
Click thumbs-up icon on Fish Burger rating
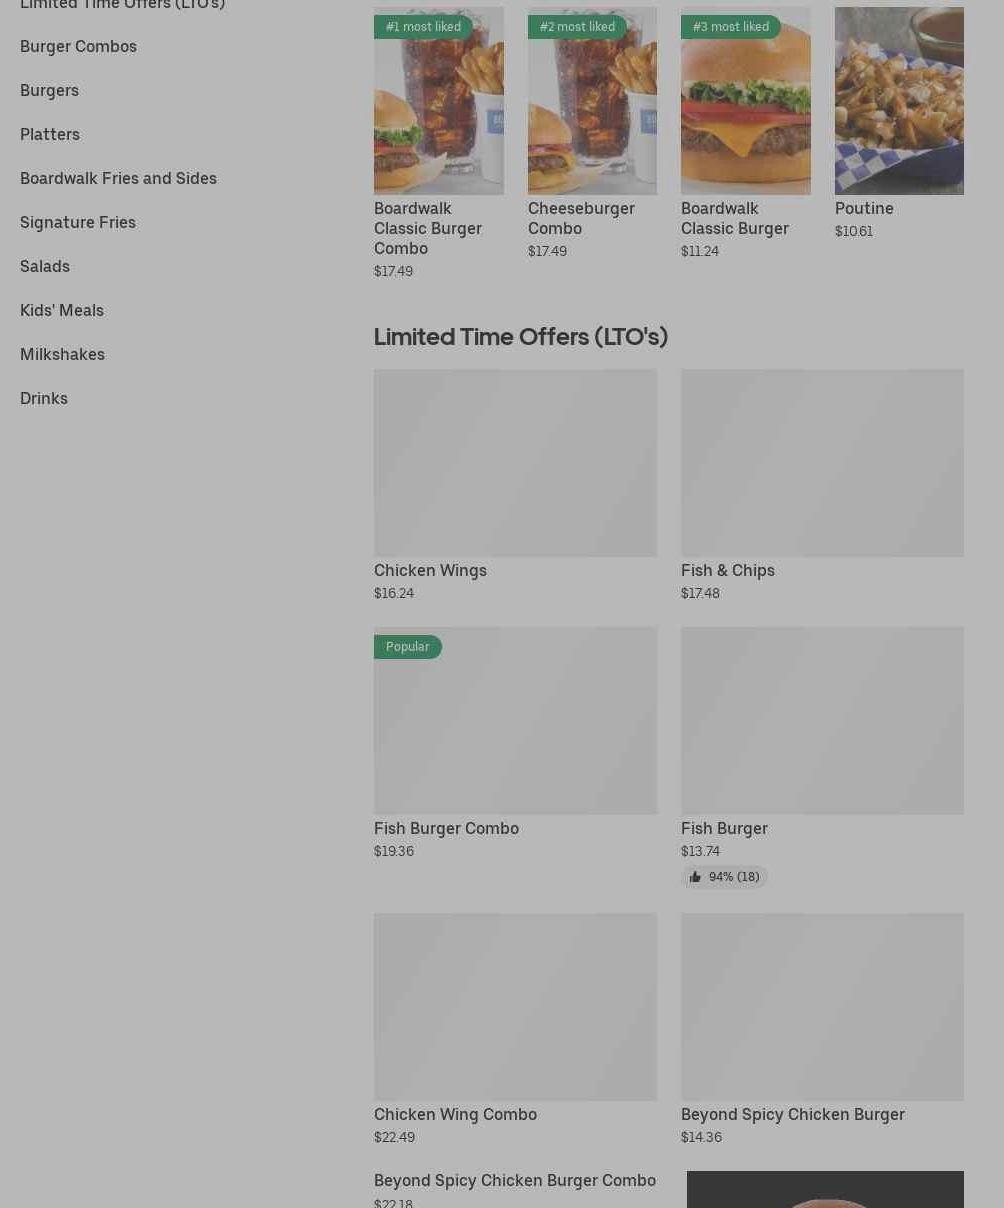tap(695, 877)
